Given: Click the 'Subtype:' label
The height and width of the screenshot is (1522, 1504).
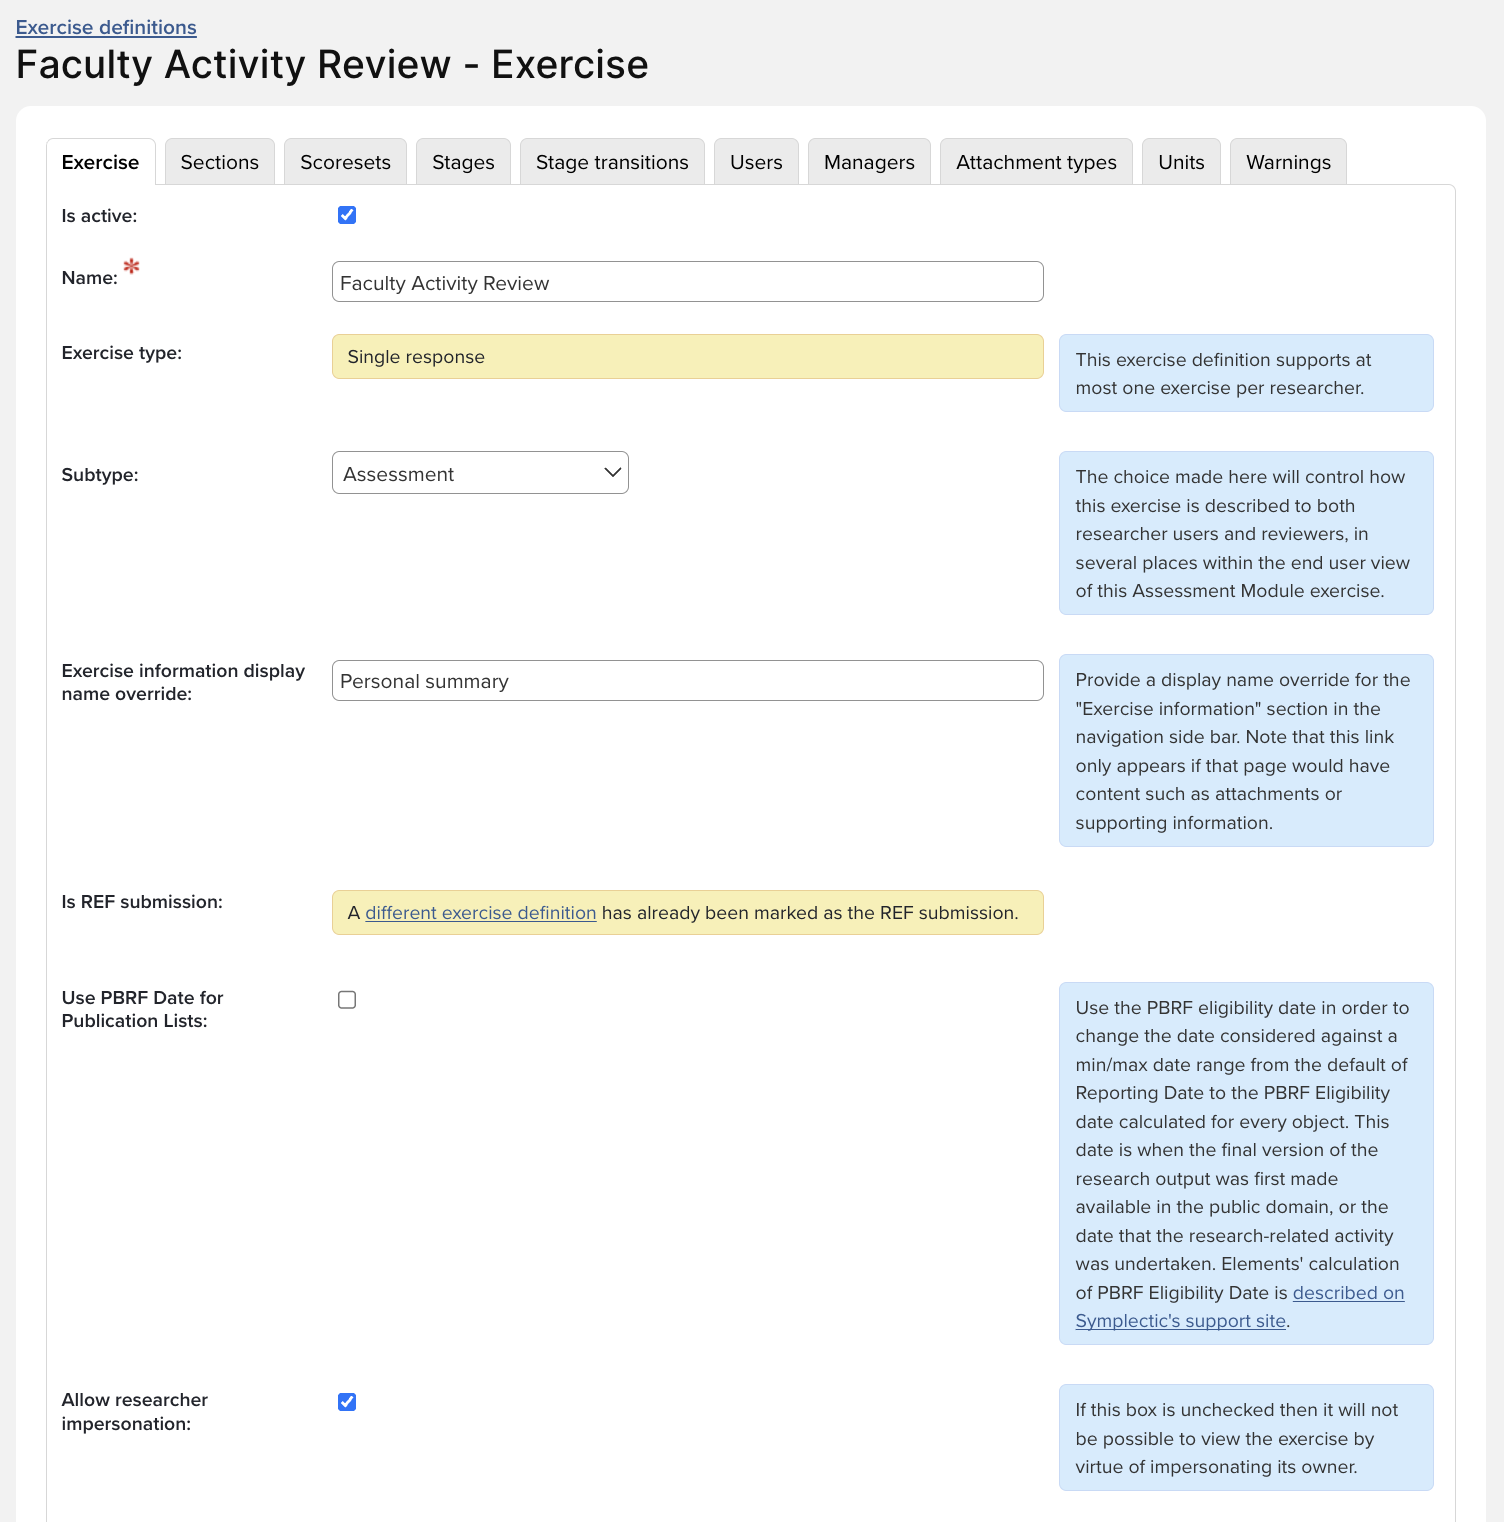Looking at the screenshot, I should pyautogui.click(x=100, y=475).
